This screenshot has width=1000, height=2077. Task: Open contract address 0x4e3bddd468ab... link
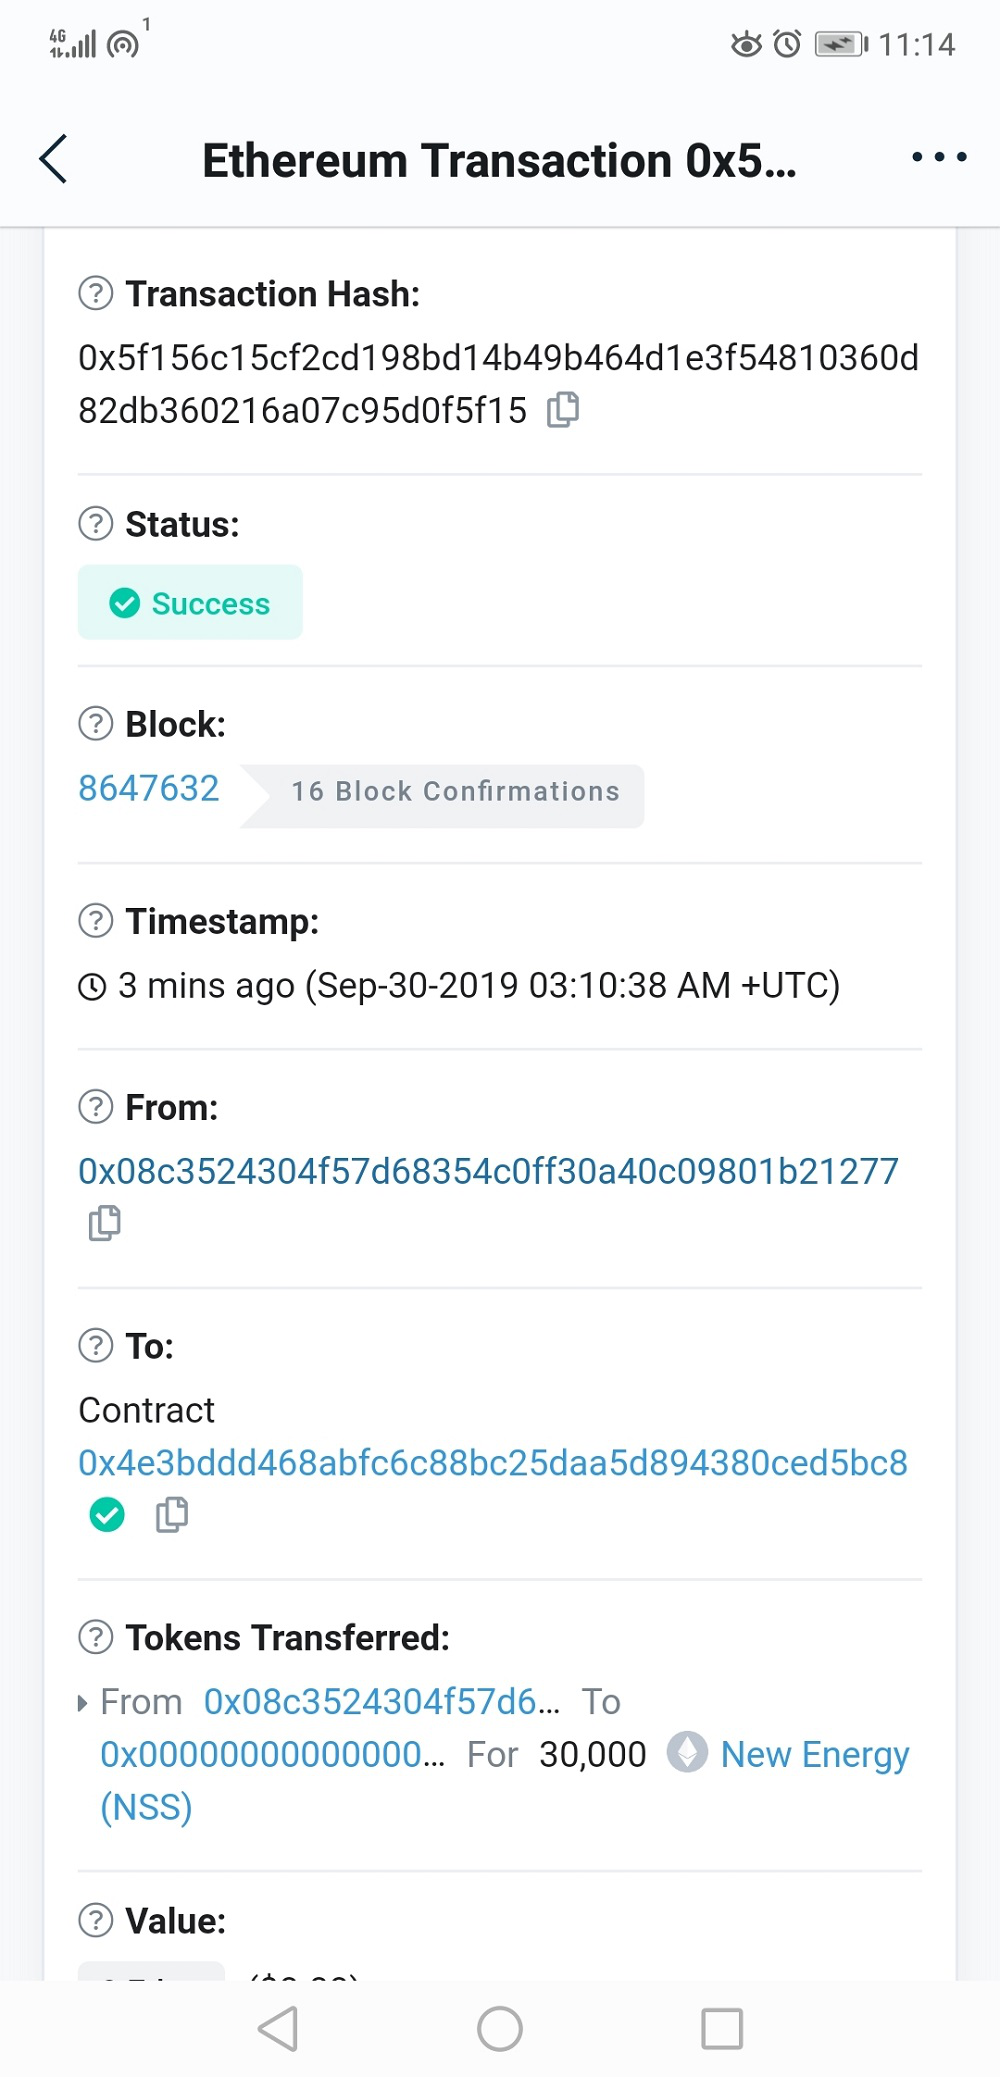[x=493, y=1463]
